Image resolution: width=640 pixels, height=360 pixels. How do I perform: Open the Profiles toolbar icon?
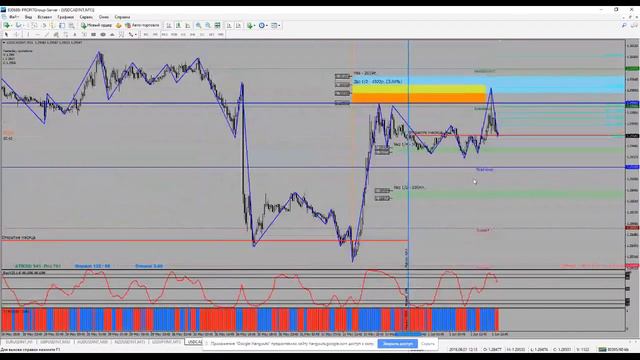(18, 25)
